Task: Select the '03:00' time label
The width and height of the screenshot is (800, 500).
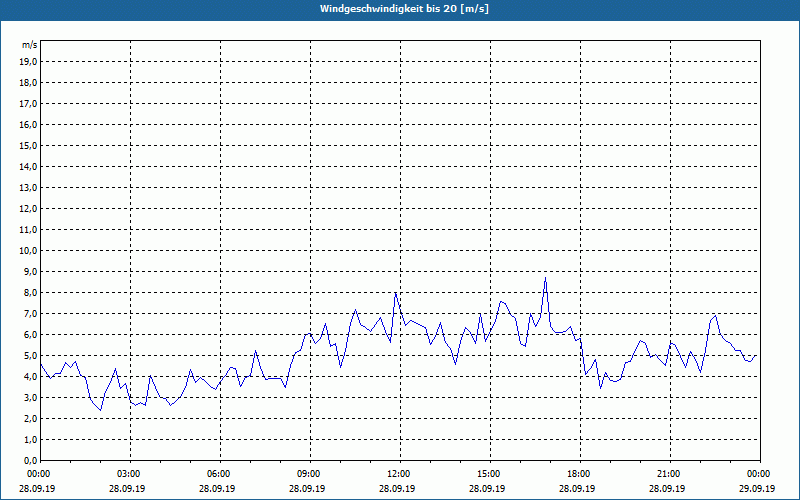Action: (x=128, y=474)
